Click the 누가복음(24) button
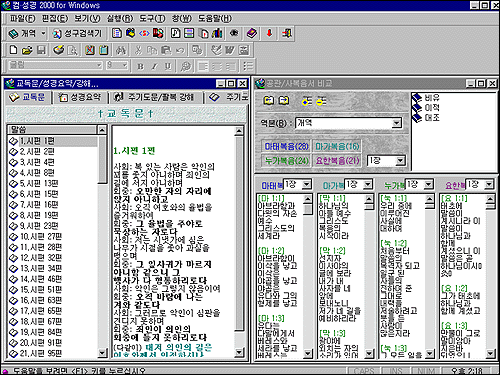The height and width of the screenshot is (375, 500). [286, 161]
